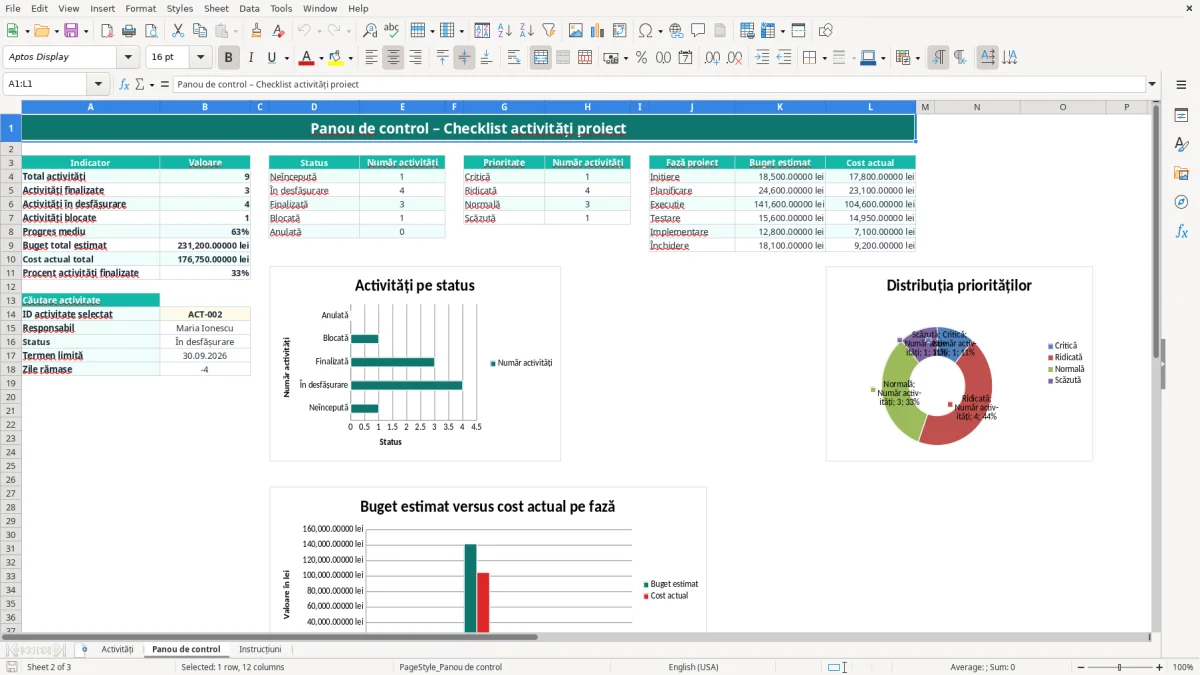Image resolution: width=1200 pixels, height=675 pixels.
Task: Enable the AutoFilter funnel
Action: tap(548, 31)
